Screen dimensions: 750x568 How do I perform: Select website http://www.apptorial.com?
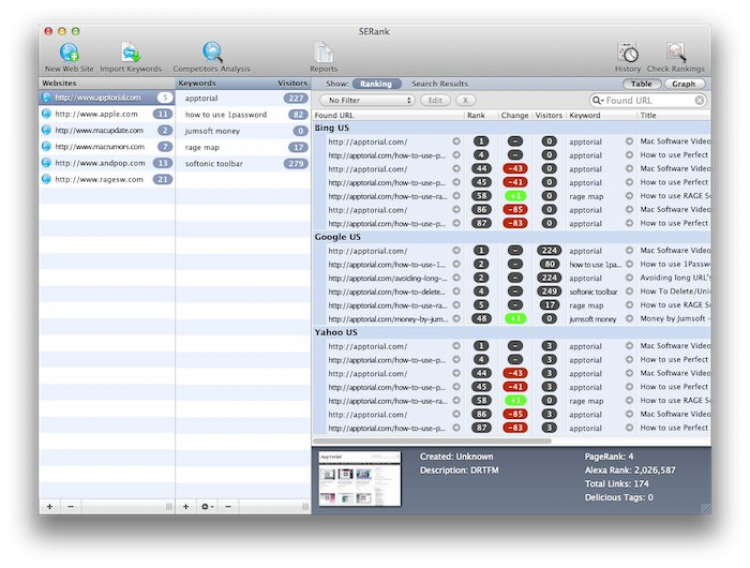(x=107, y=98)
